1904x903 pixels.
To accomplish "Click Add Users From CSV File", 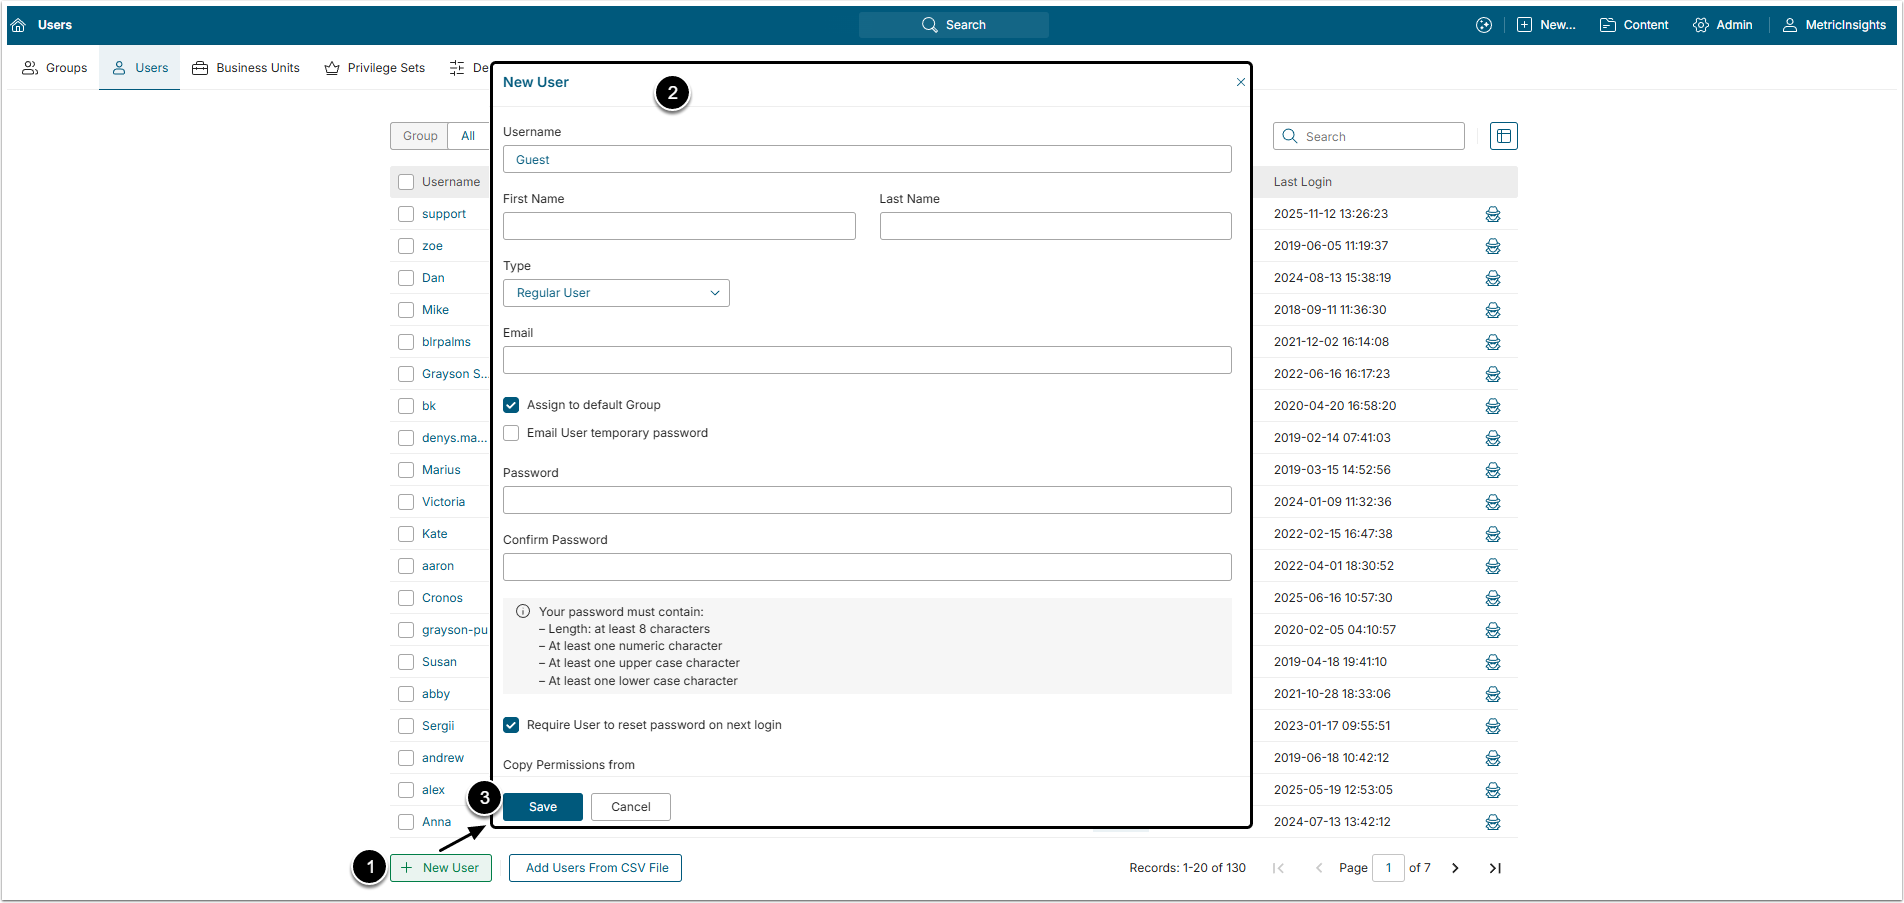I will pos(596,868).
